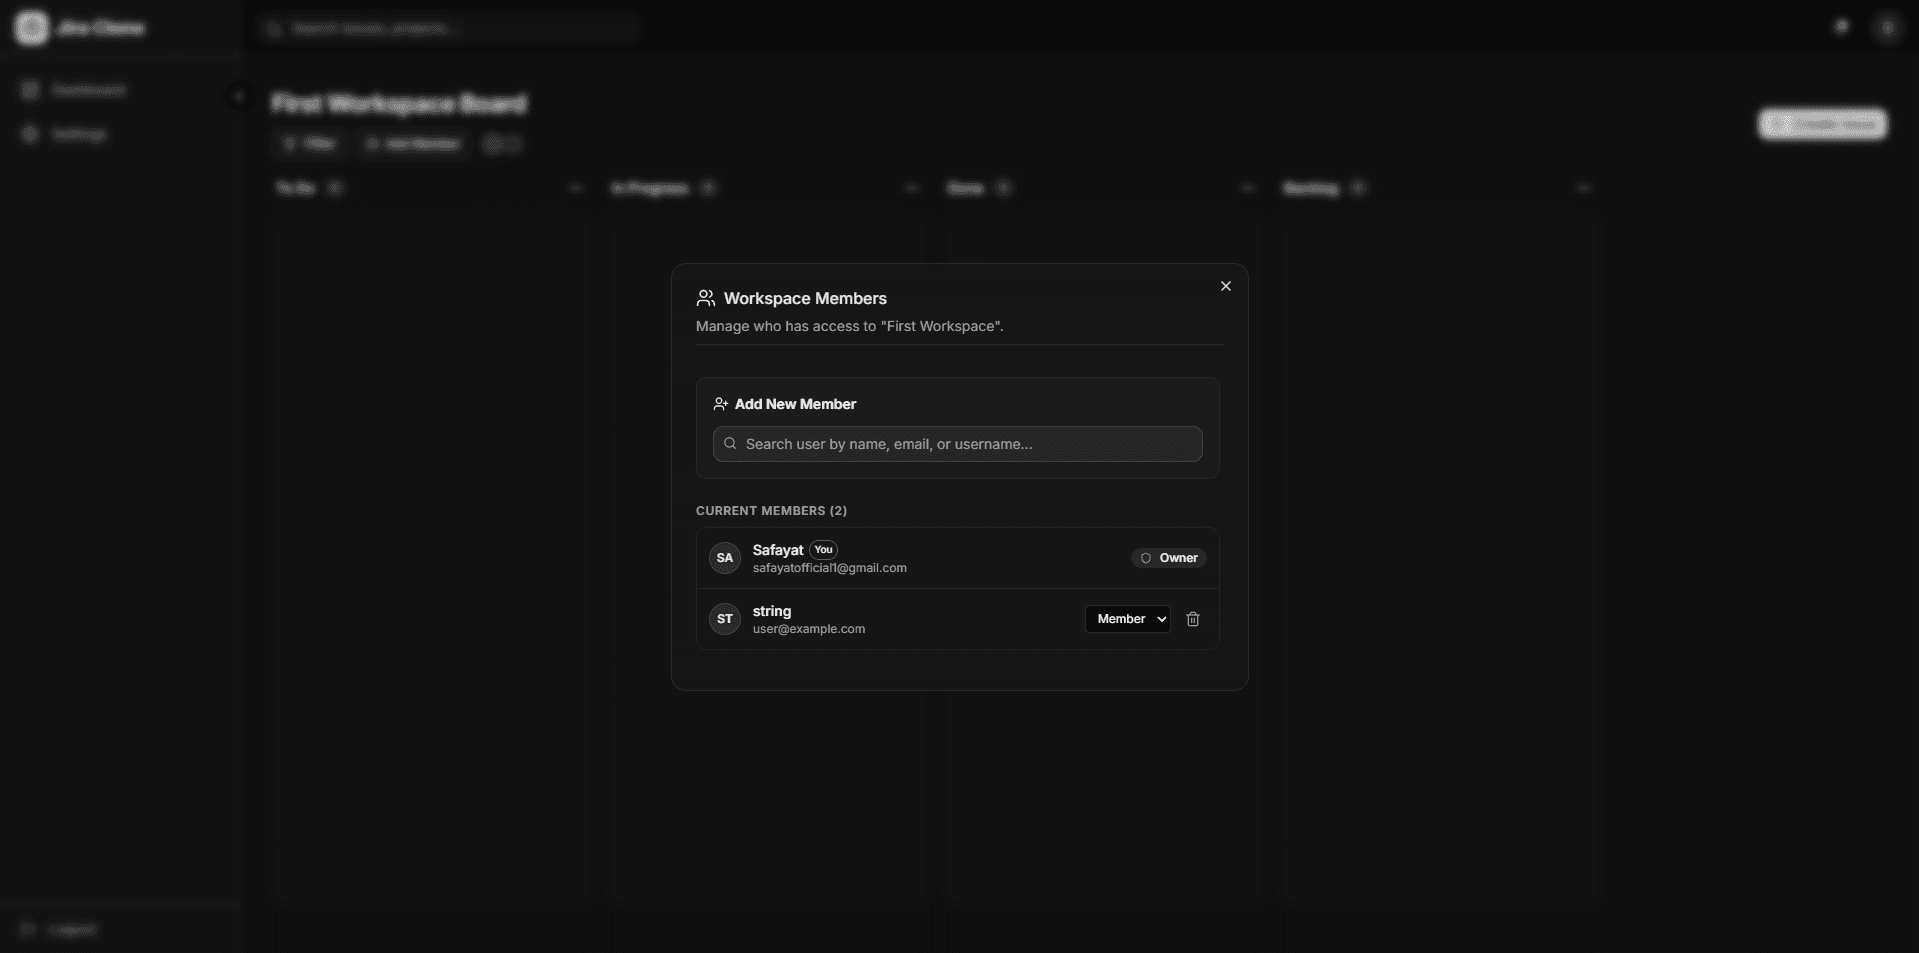Click the You badge beside Safayat

(823, 550)
